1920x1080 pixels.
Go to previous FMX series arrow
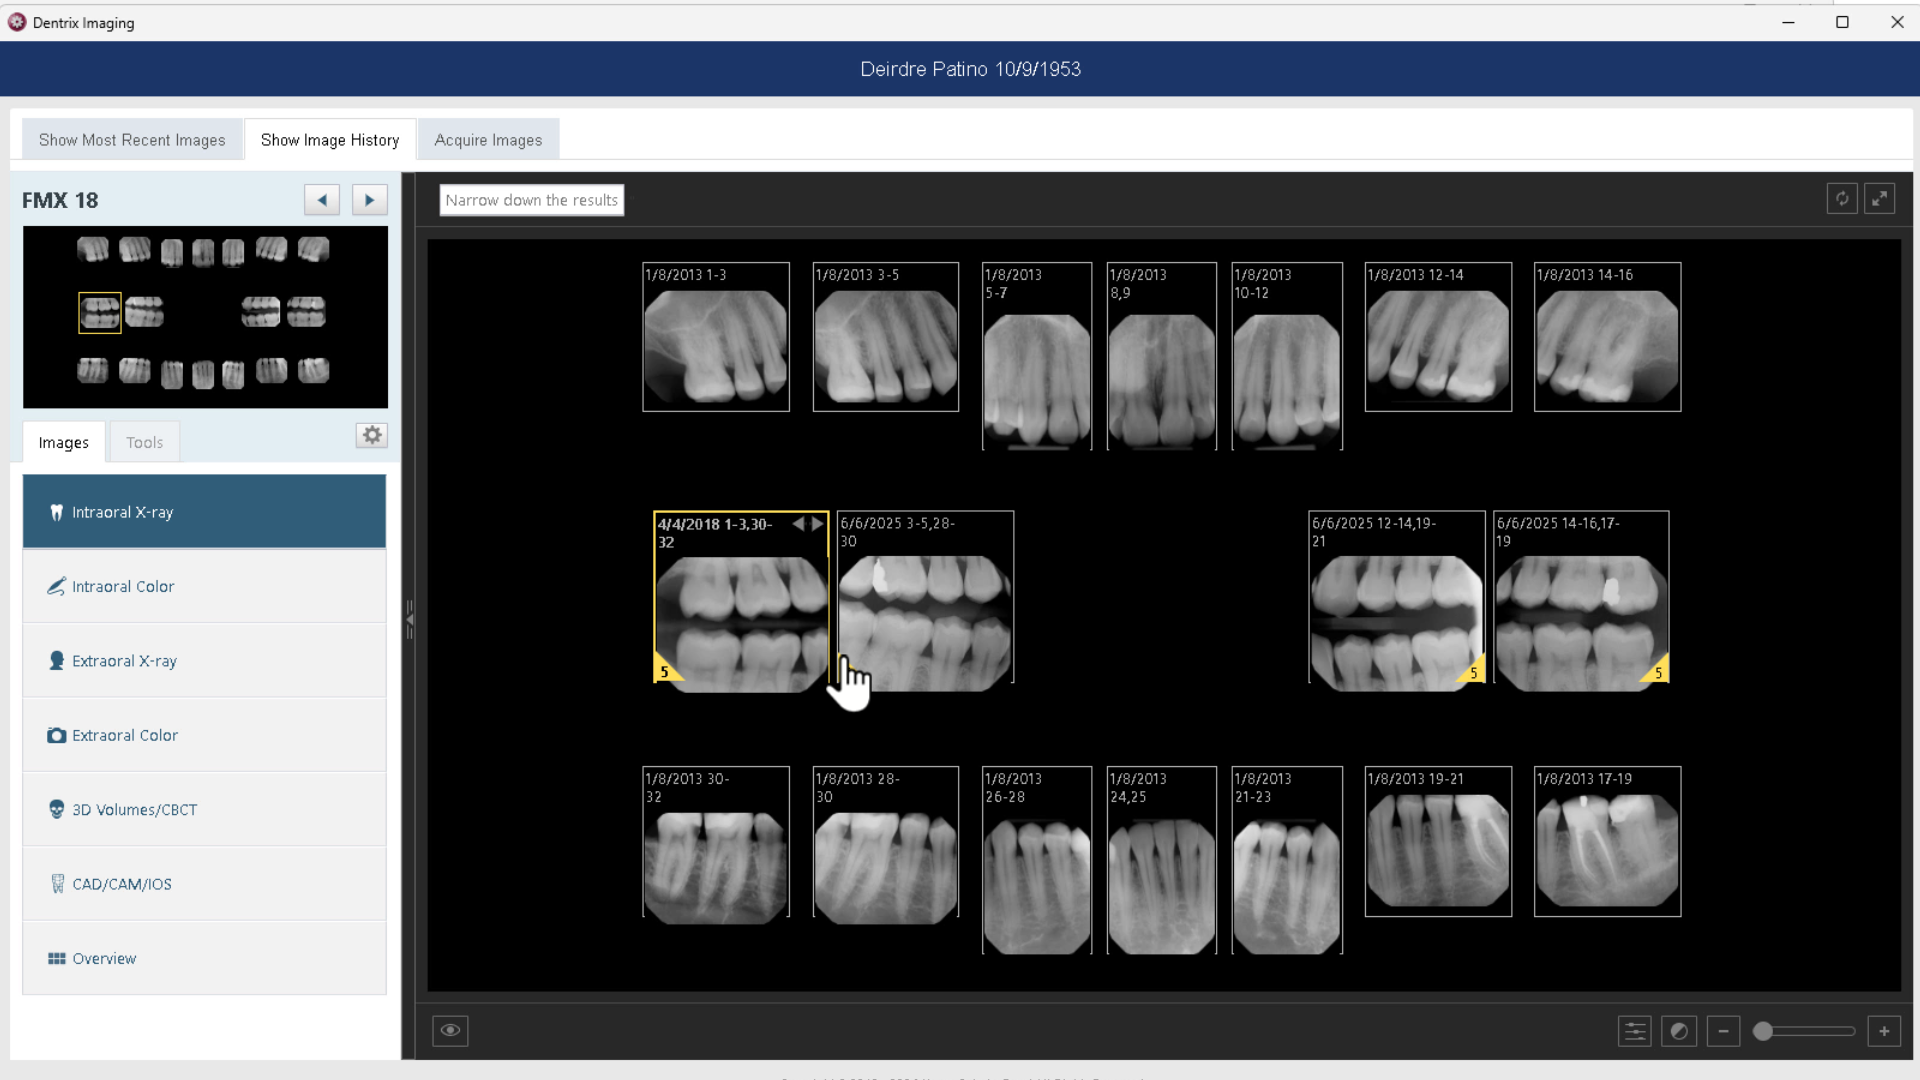[322, 200]
